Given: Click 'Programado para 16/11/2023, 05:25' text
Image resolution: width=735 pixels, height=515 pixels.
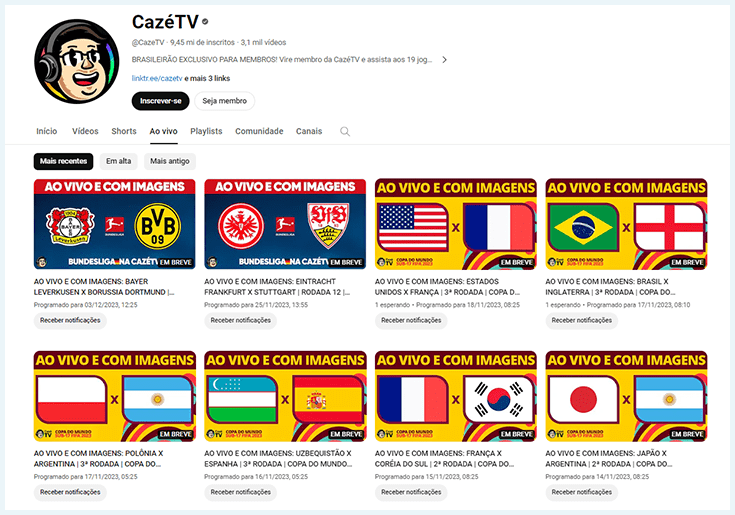Looking at the screenshot, I should point(256,477).
